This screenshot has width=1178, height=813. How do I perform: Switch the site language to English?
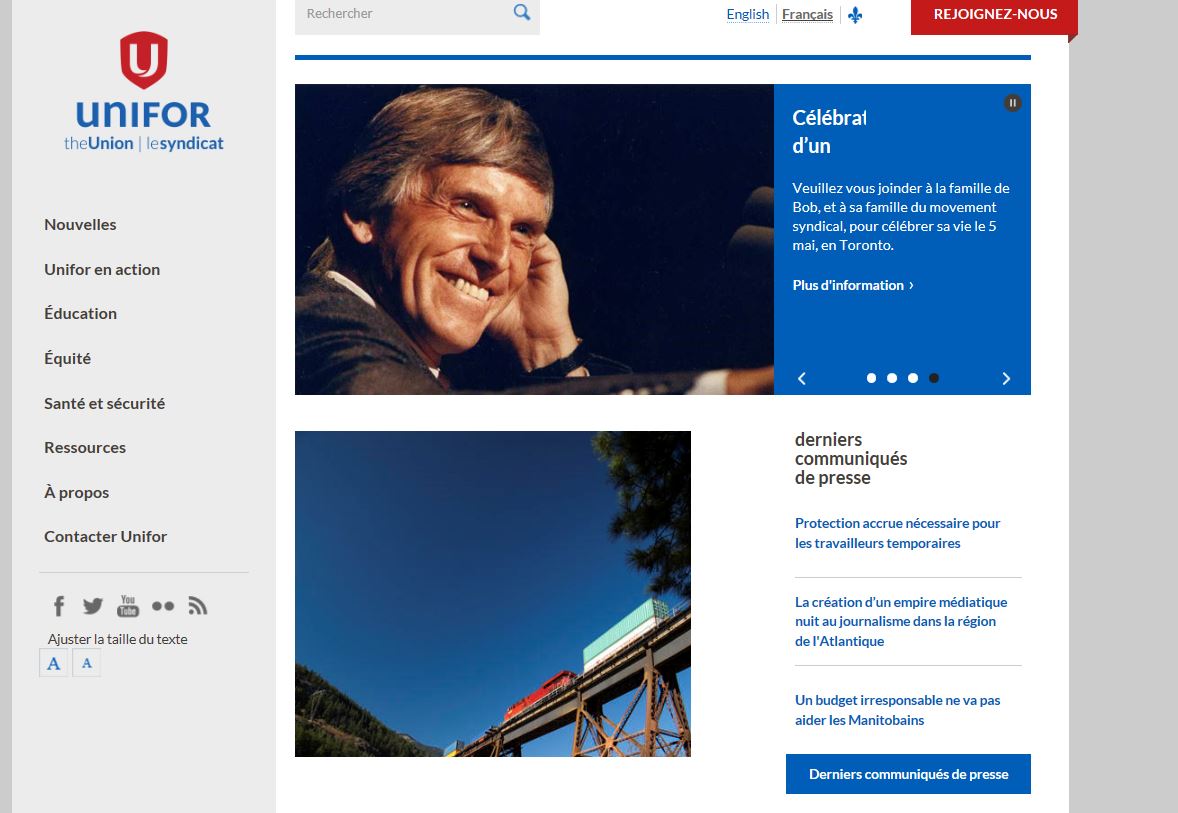coord(748,14)
